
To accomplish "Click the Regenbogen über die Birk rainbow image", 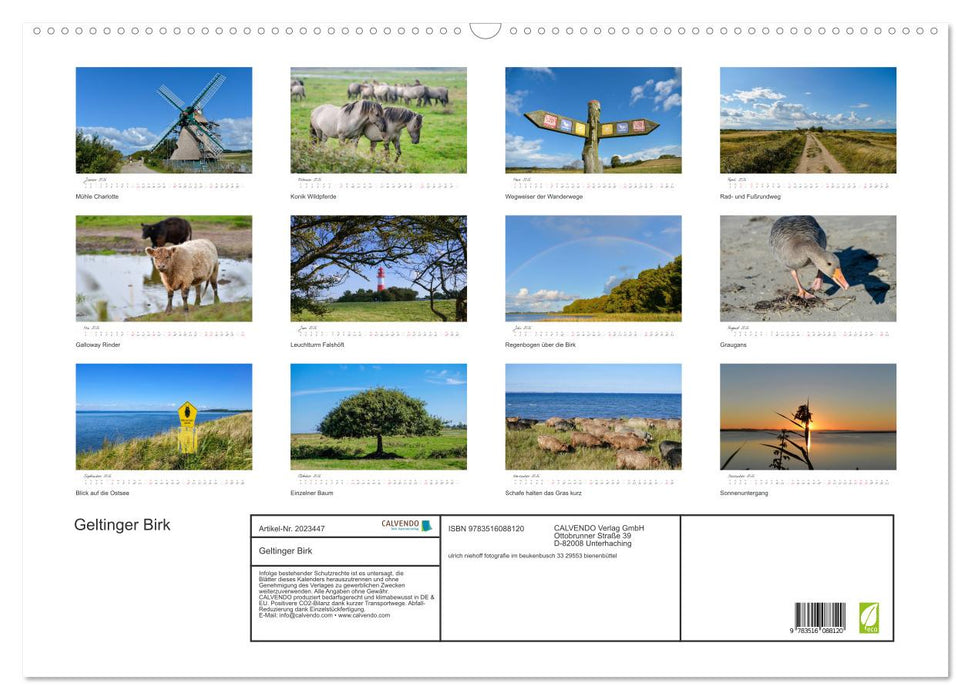I will (592, 267).
